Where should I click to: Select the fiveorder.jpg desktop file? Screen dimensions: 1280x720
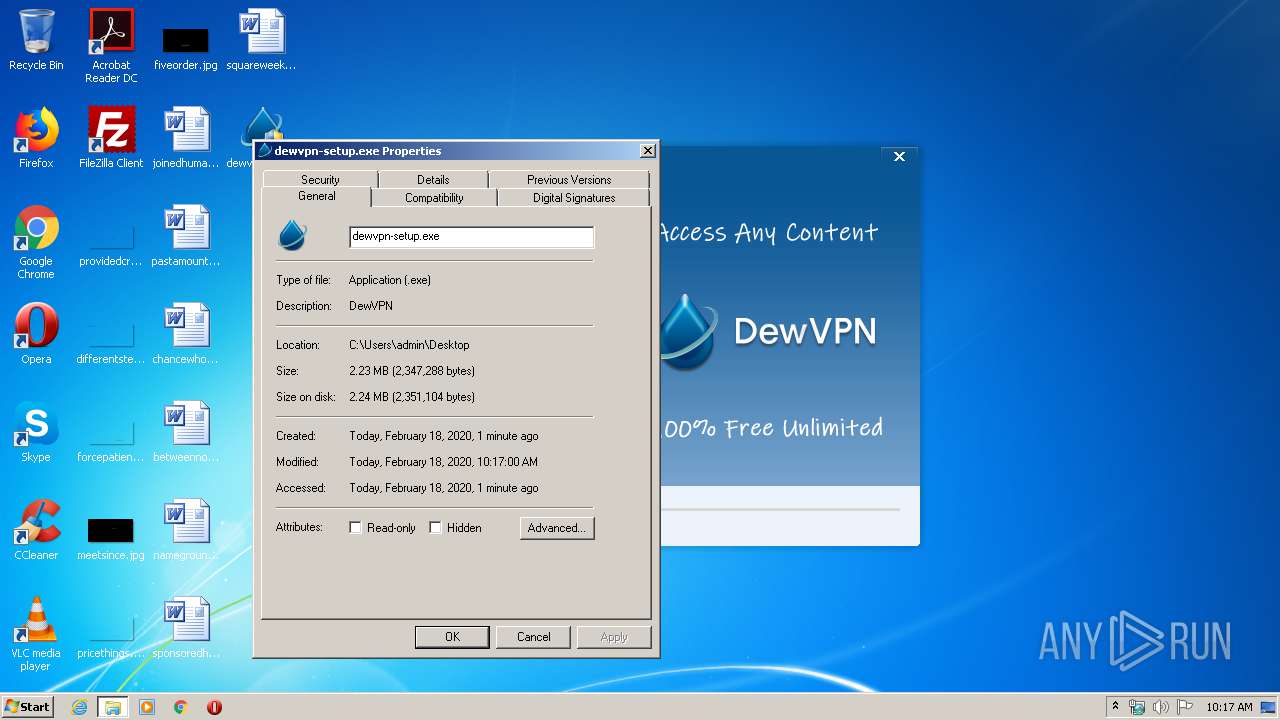(185, 46)
